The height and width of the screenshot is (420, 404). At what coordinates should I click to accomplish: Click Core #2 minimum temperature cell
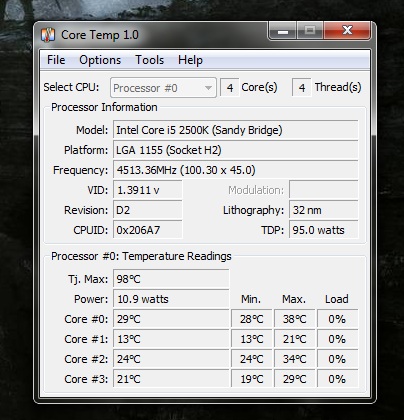tap(252, 359)
